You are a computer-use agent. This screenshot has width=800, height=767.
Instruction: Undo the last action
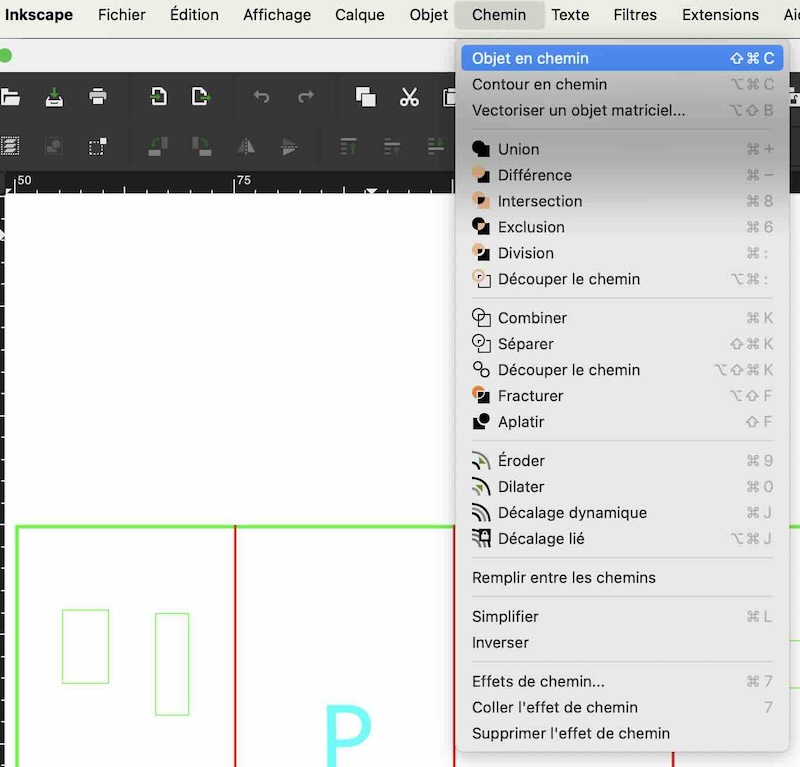(261, 96)
